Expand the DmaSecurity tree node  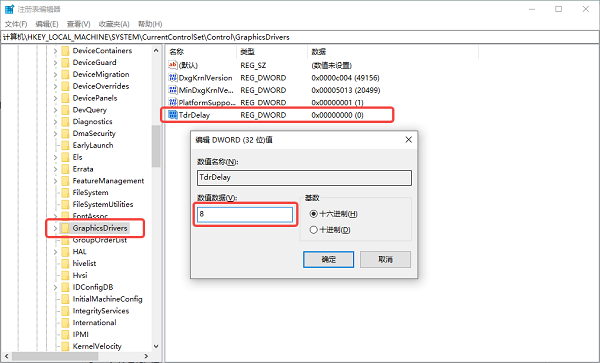(x=55, y=134)
